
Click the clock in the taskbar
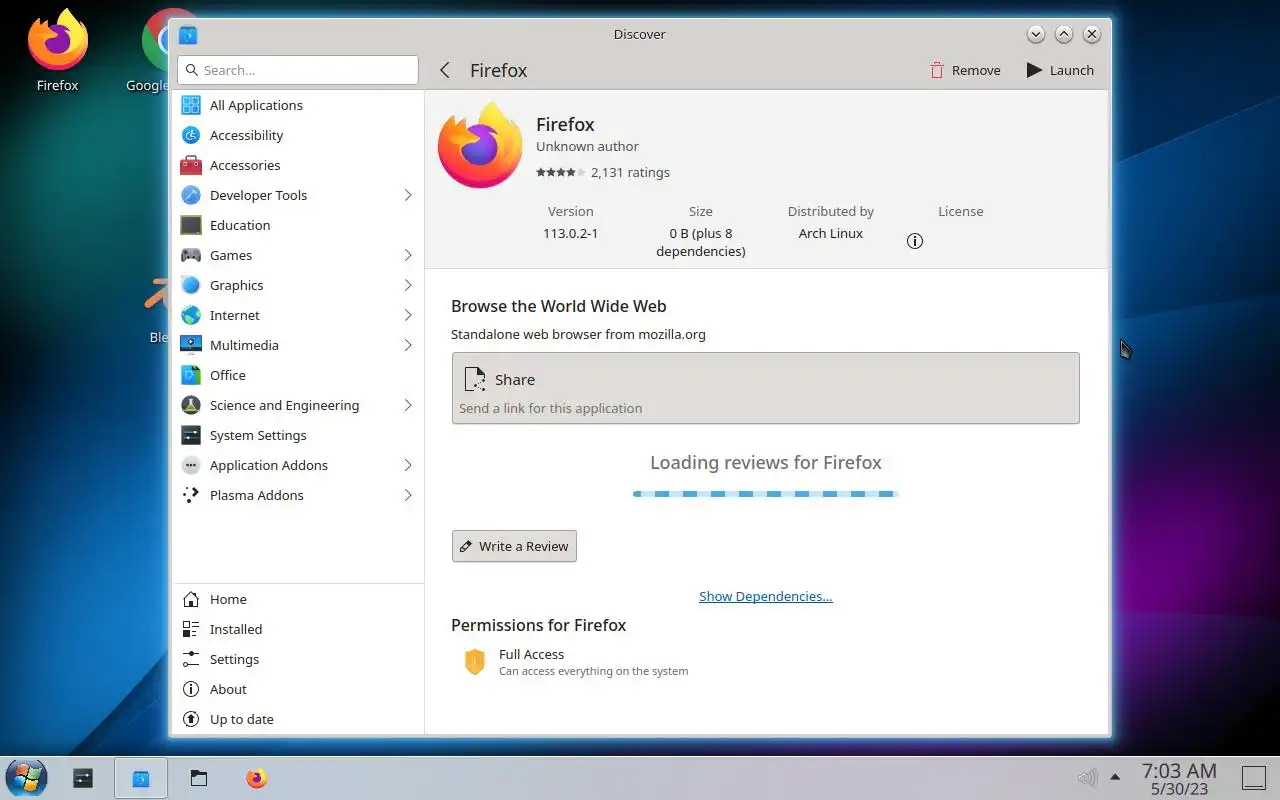(x=1179, y=778)
